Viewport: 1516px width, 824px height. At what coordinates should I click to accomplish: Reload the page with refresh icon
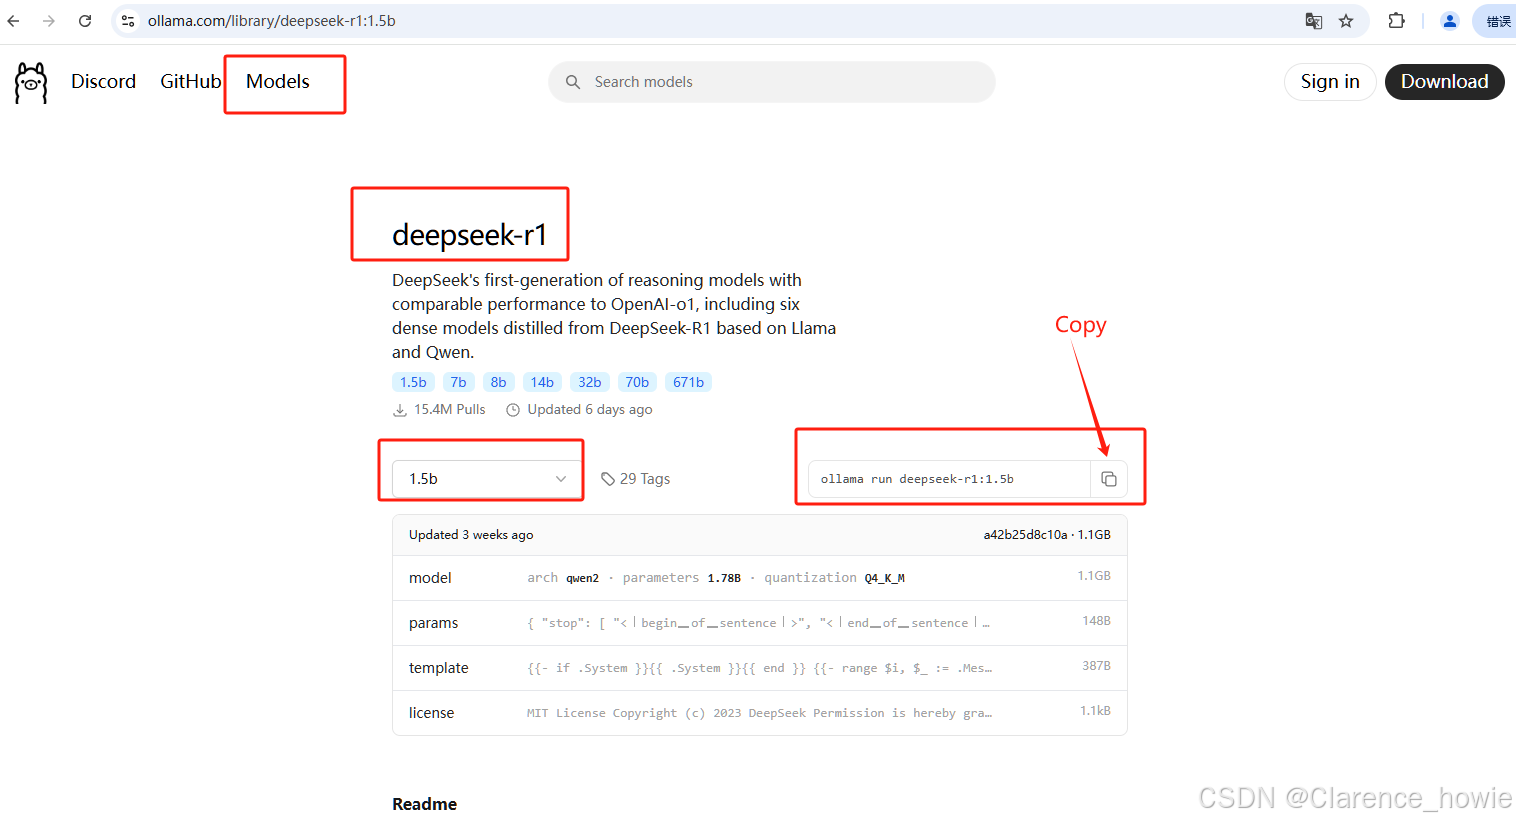pyautogui.click(x=85, y=21)
